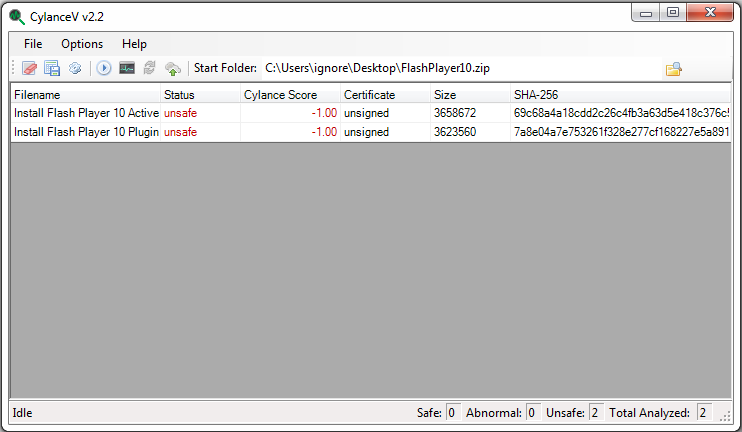
Task: Click size value 3658672
Action: 455,113
